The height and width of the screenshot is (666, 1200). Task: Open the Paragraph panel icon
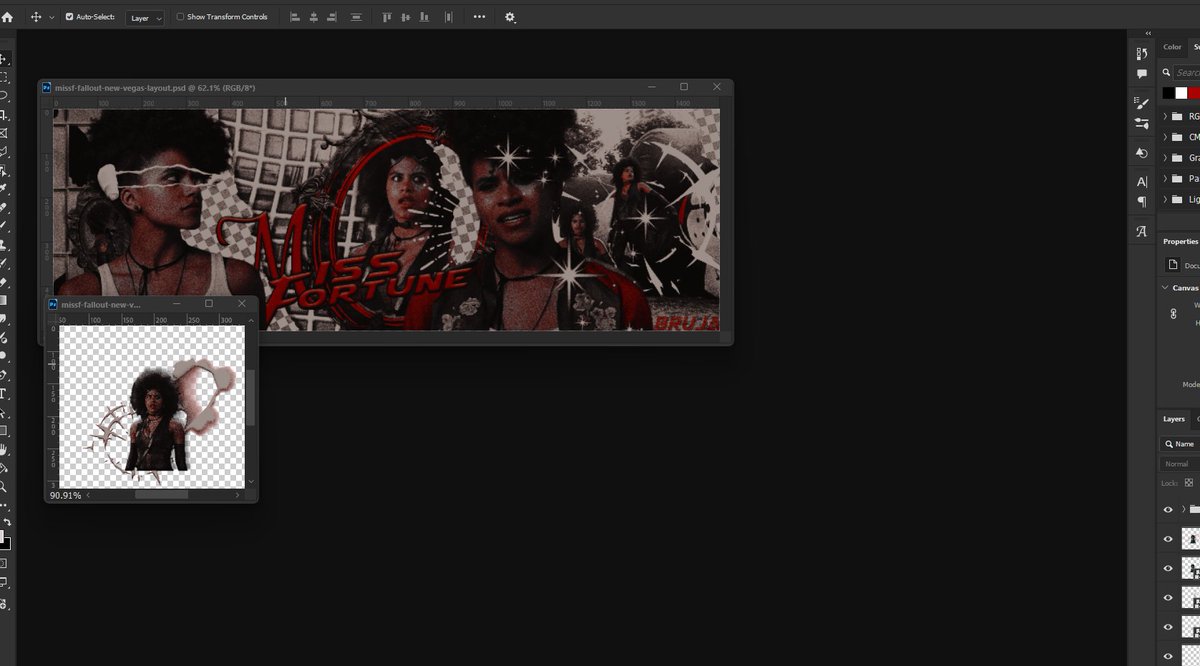(1142, 201)
